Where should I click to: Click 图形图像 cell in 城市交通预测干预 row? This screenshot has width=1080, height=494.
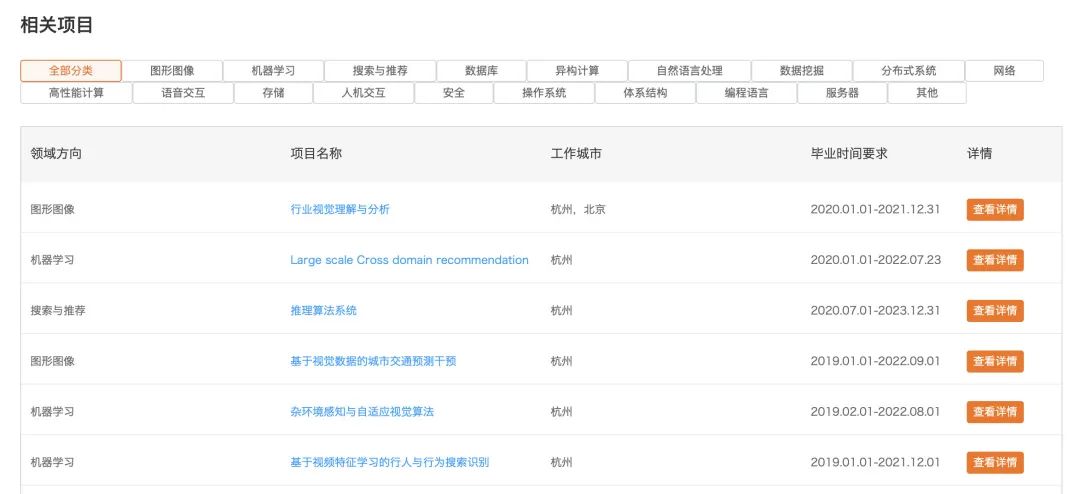pos(52,362)
